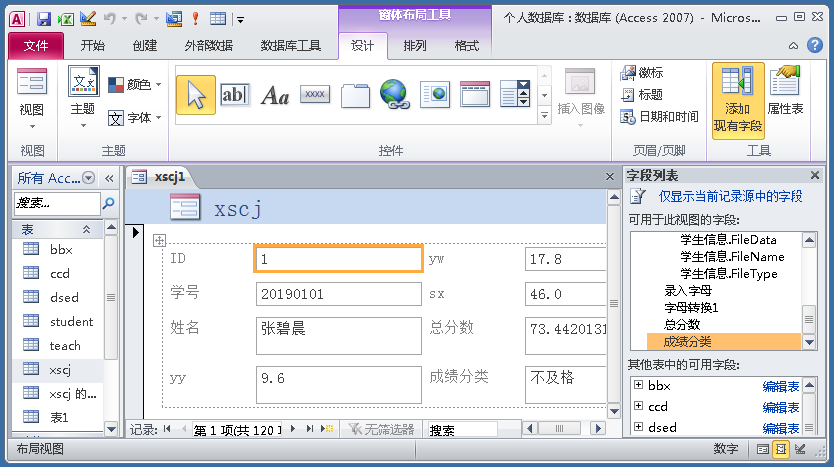Expand the bbx table in field list
This screenshot has height=467, width=834.
point(639,385)
